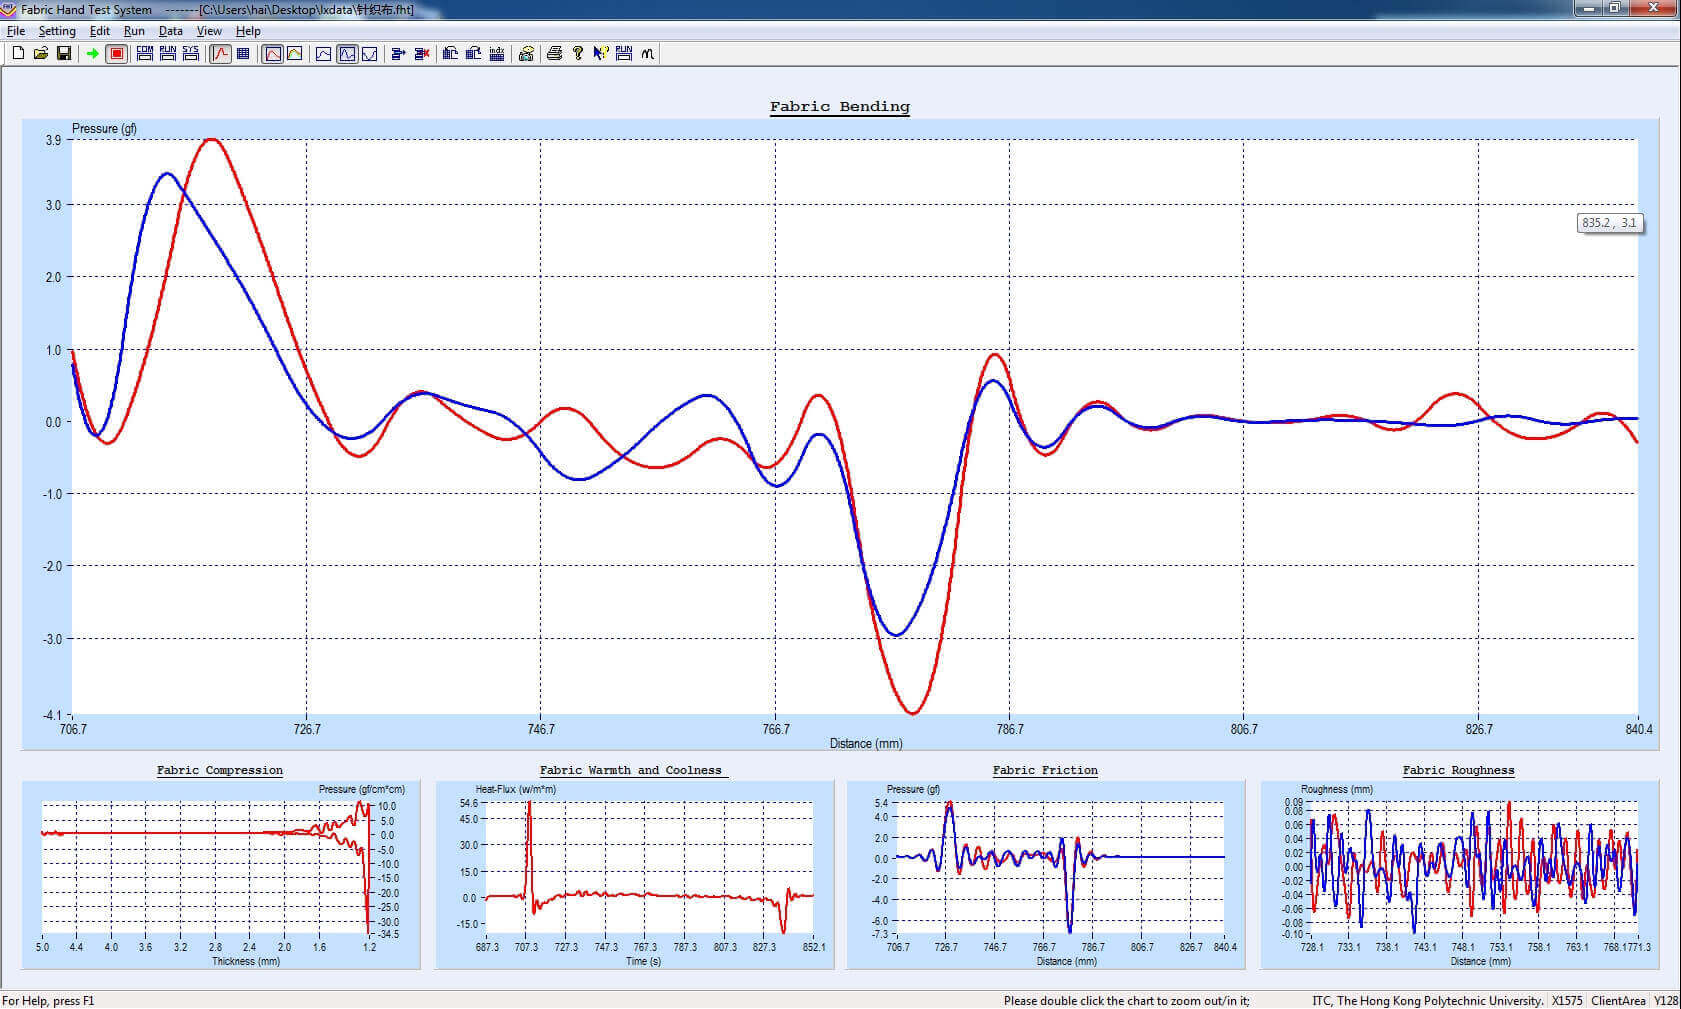Open the indx index grid icon

497,53
